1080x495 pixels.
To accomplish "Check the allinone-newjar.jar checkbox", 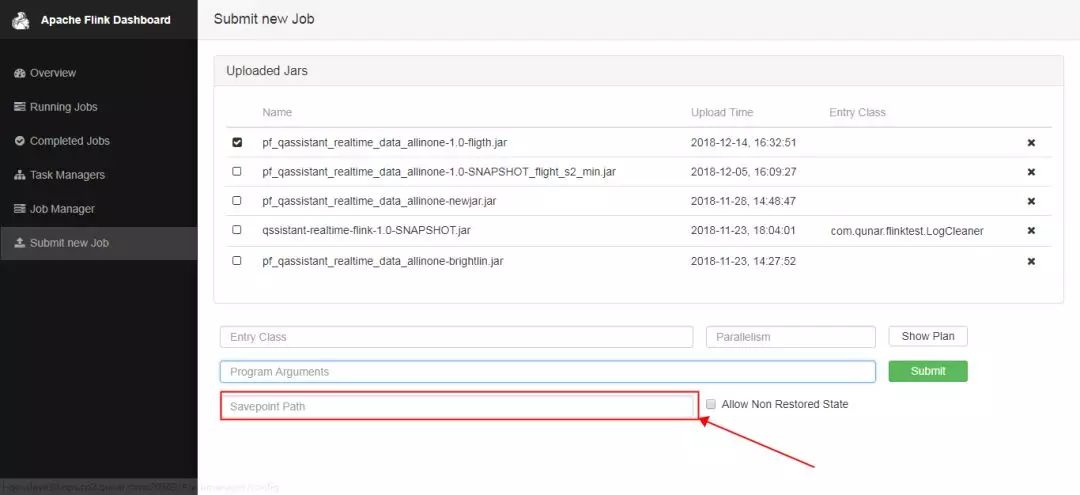I will pos(237,200).
